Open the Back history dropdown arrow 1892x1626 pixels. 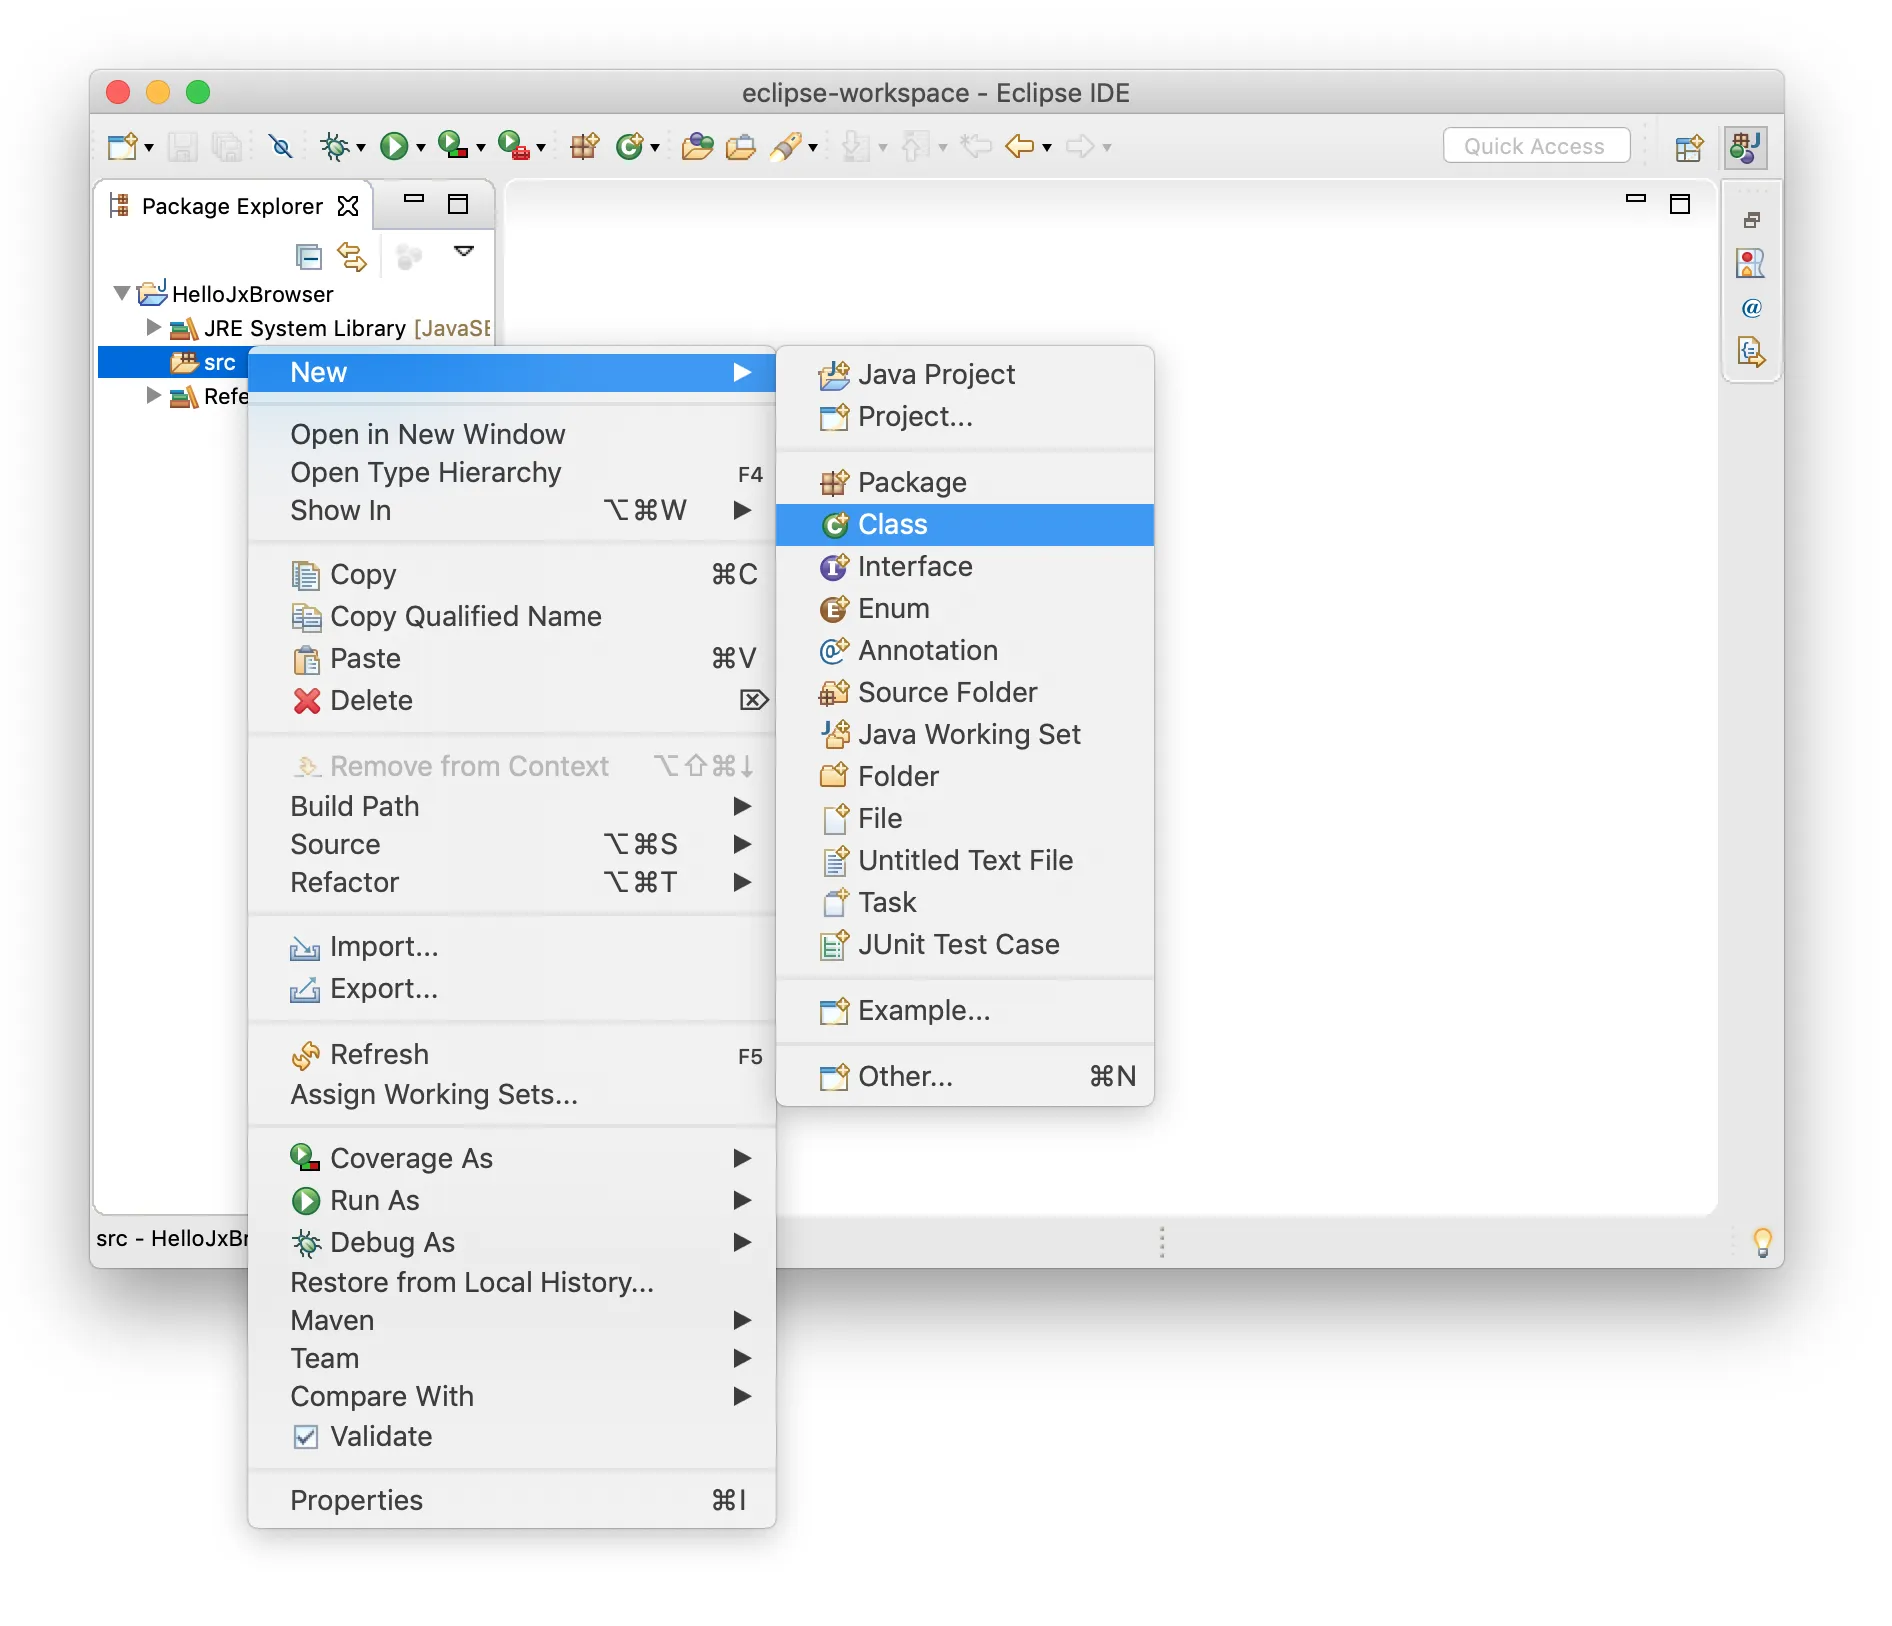coord(1047,148)
